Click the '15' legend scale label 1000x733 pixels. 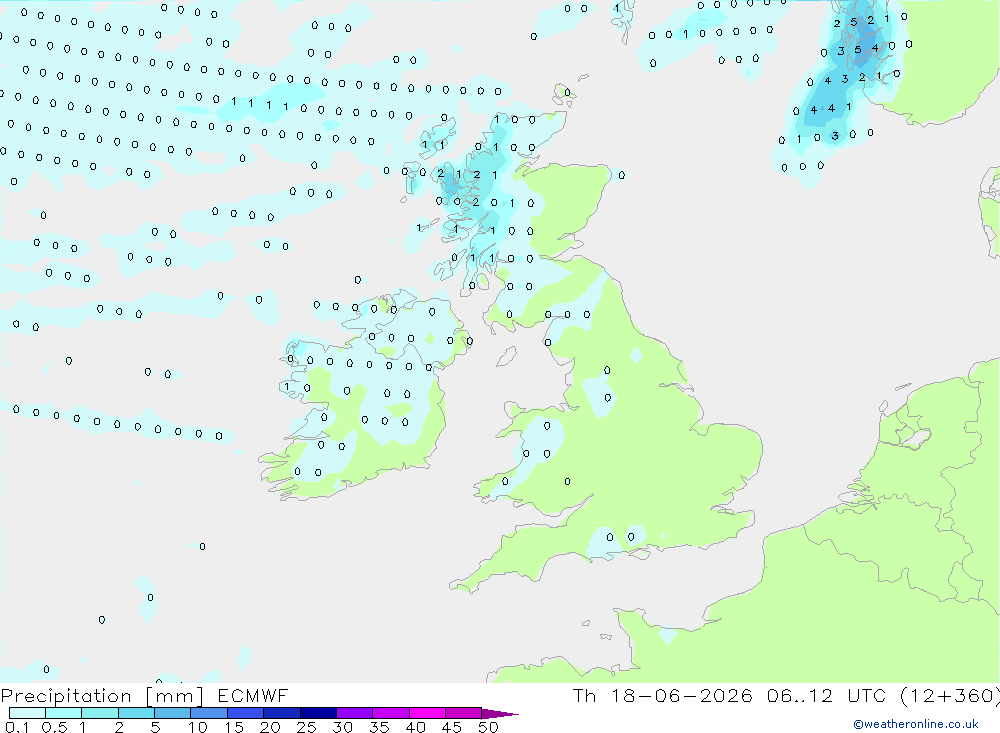(x=234, y=727)
